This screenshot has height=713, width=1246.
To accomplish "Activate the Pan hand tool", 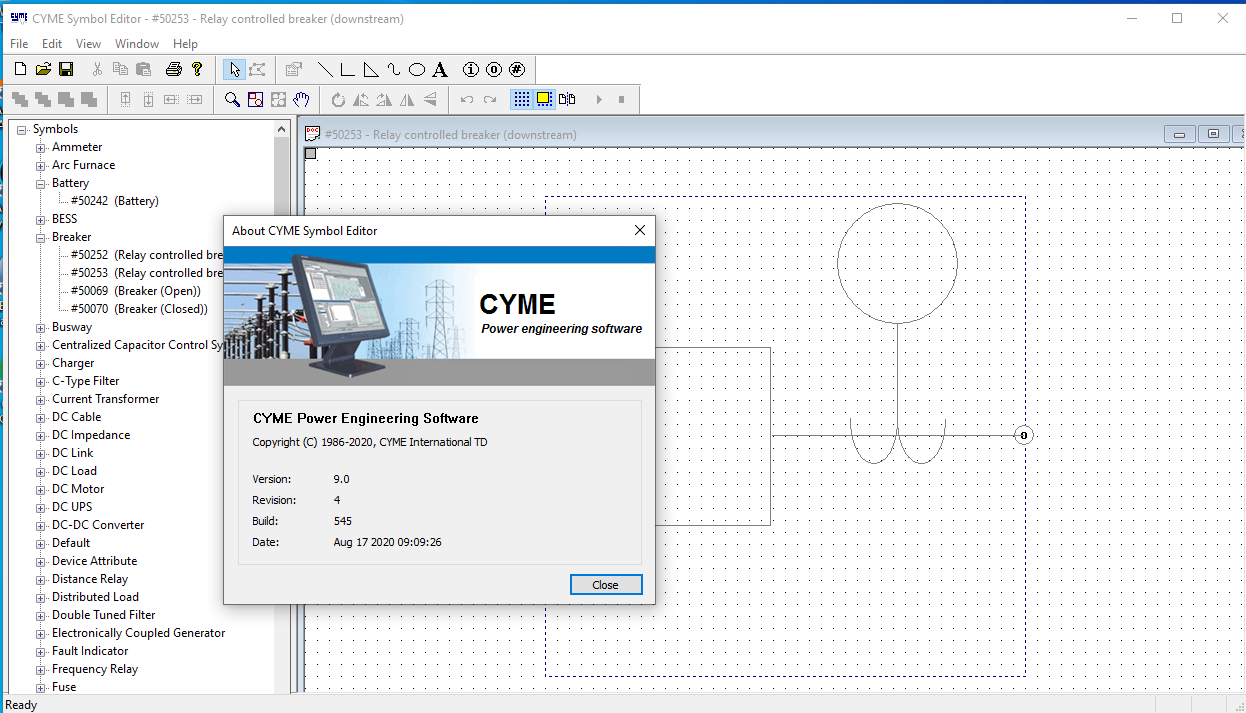I will pos(301,99).
